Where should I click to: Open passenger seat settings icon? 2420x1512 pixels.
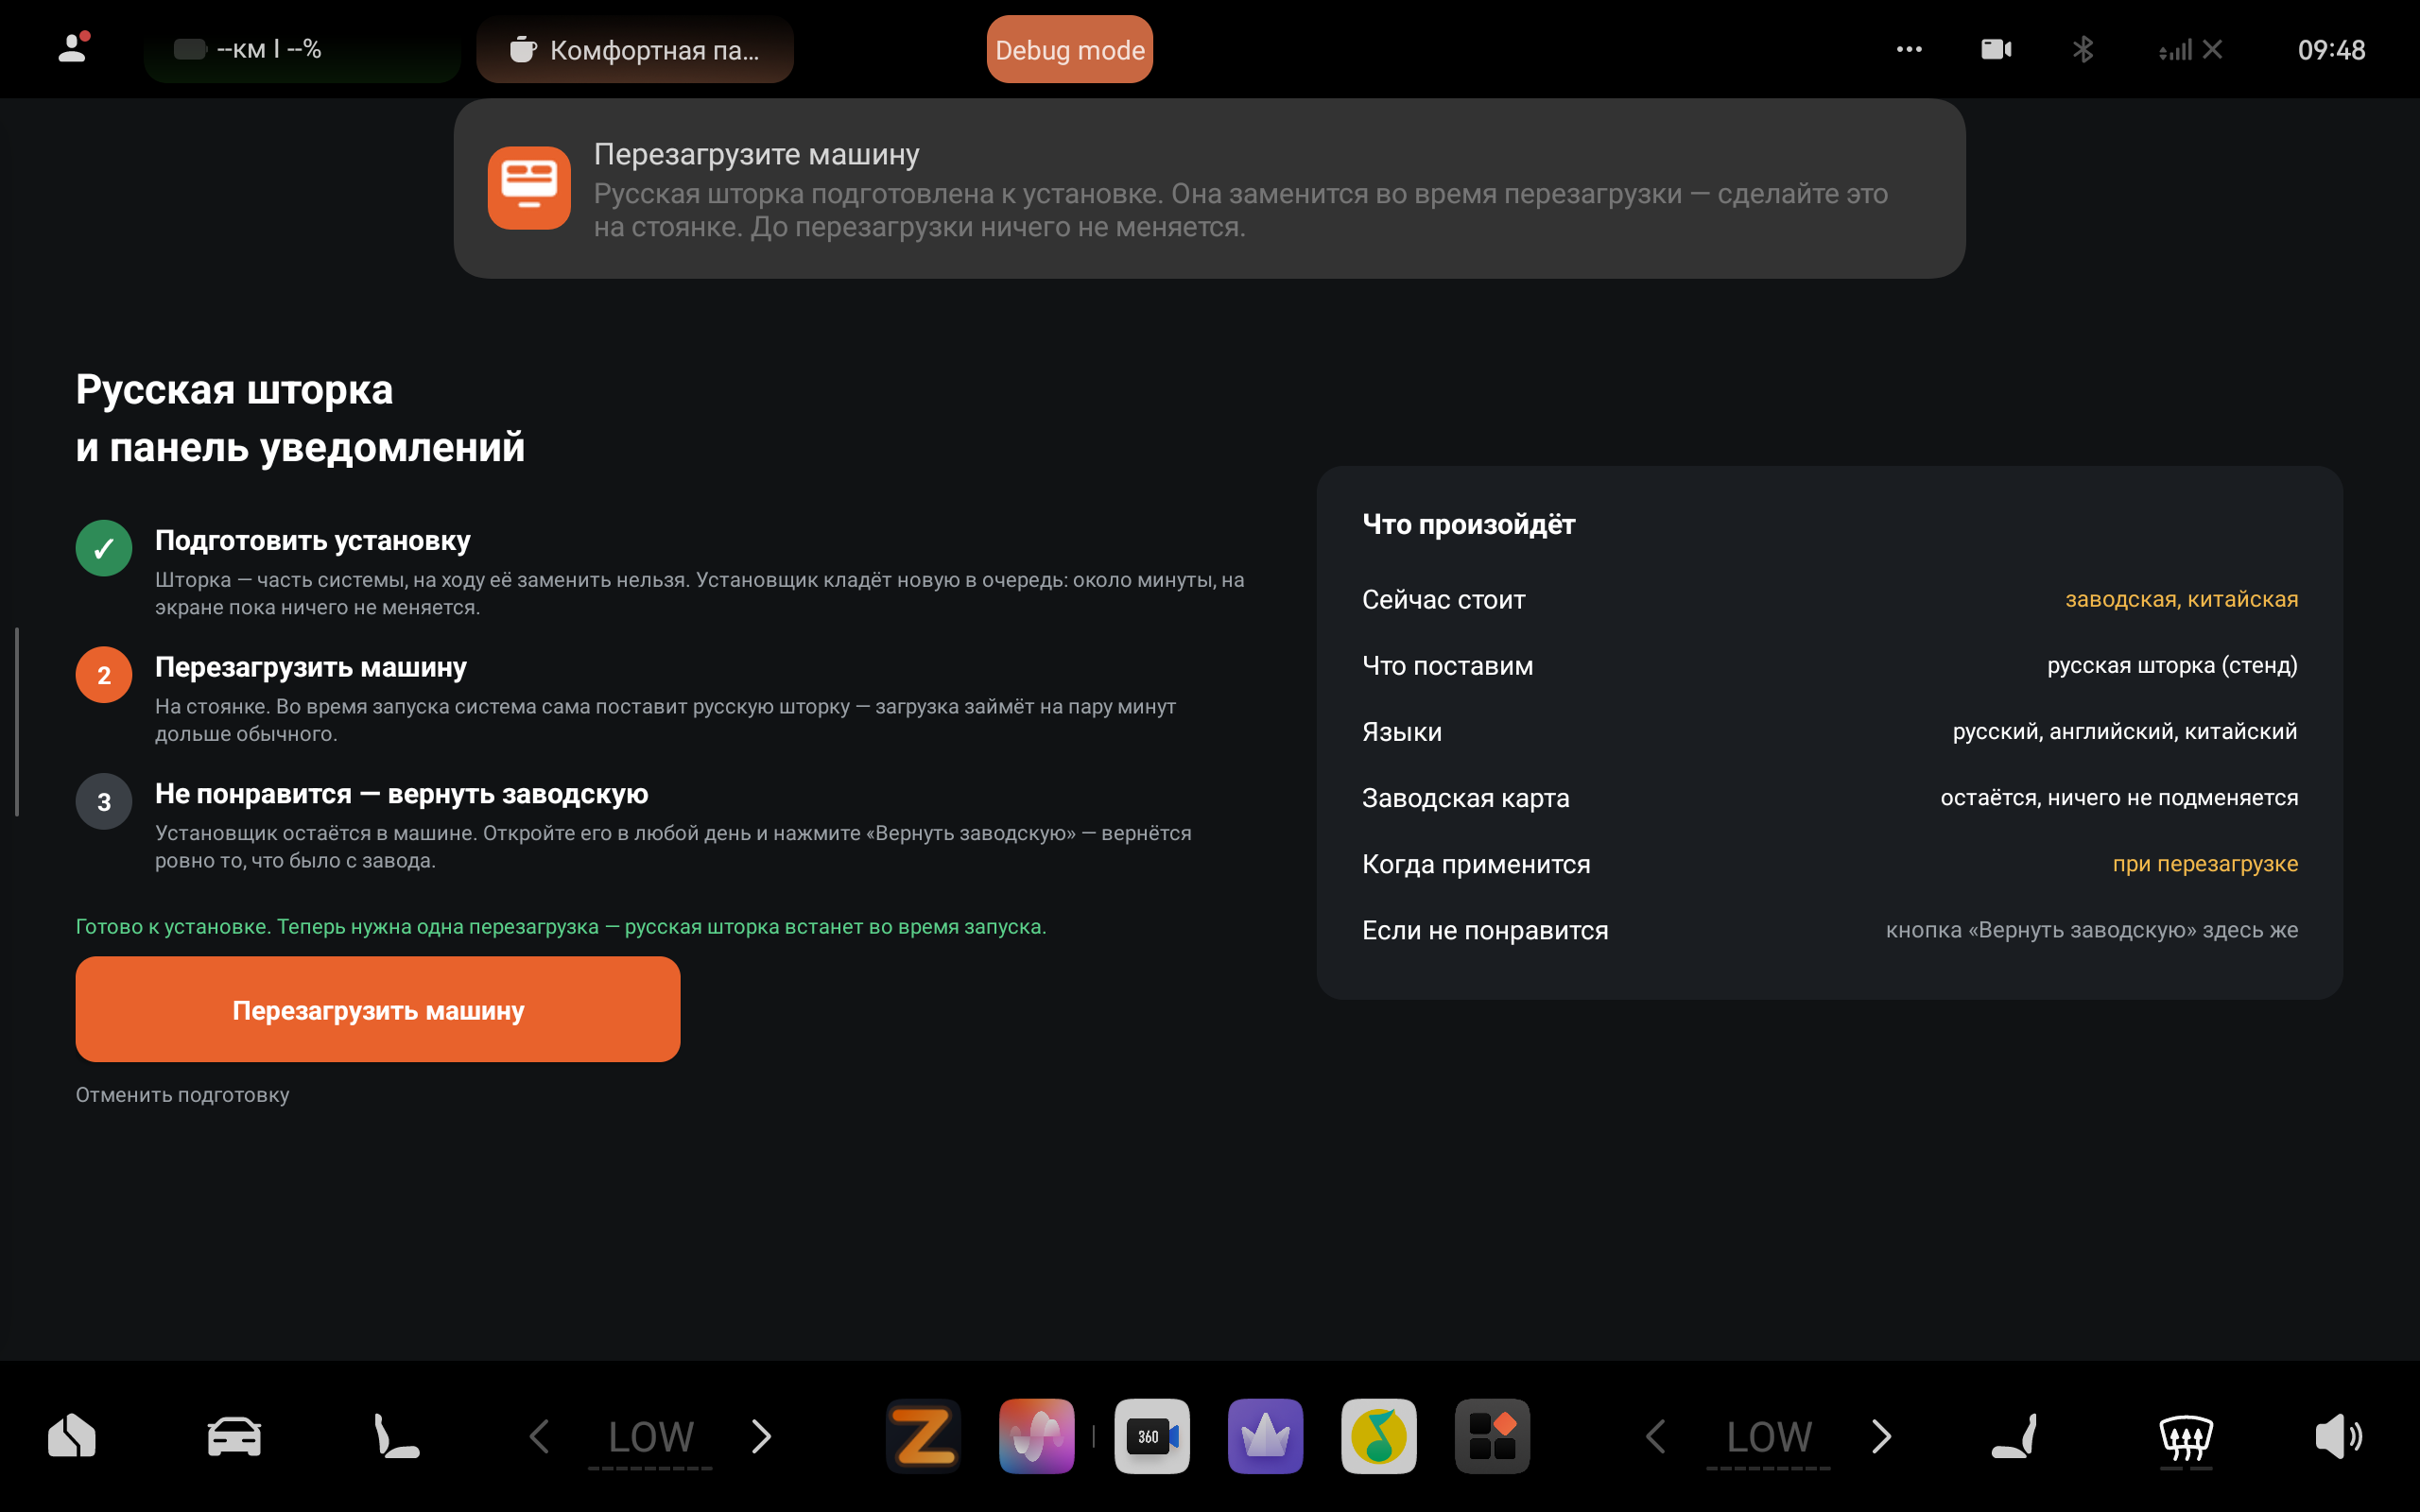(x=2014, y=1436)
